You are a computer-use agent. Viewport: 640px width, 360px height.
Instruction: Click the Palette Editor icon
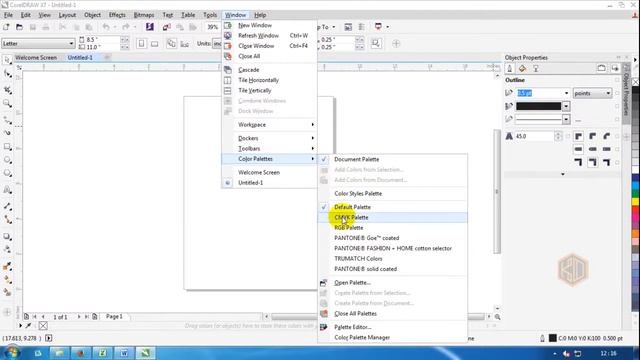(324, 327)
